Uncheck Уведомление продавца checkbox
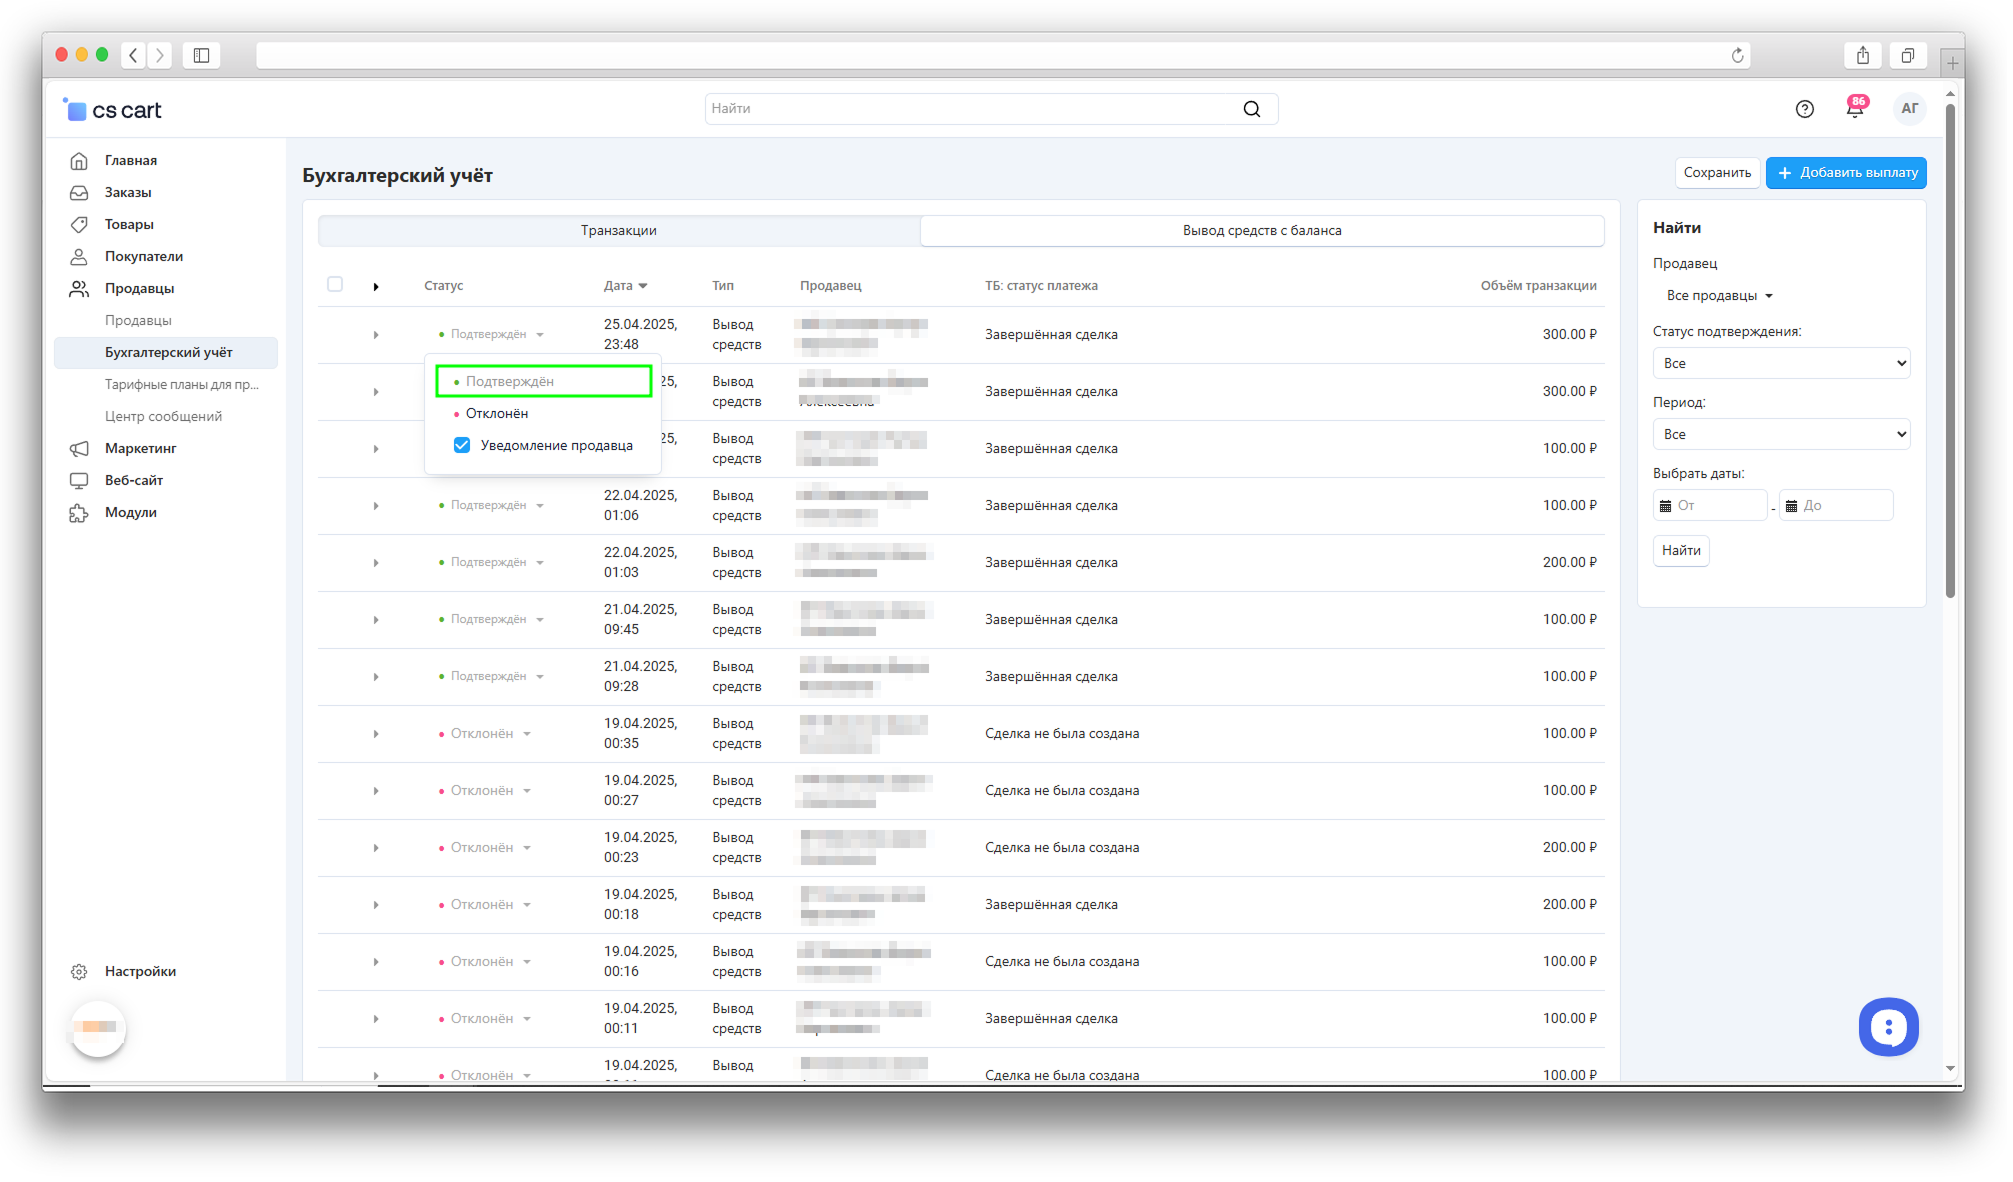The image size is (2013, 1182). point(462,445)
